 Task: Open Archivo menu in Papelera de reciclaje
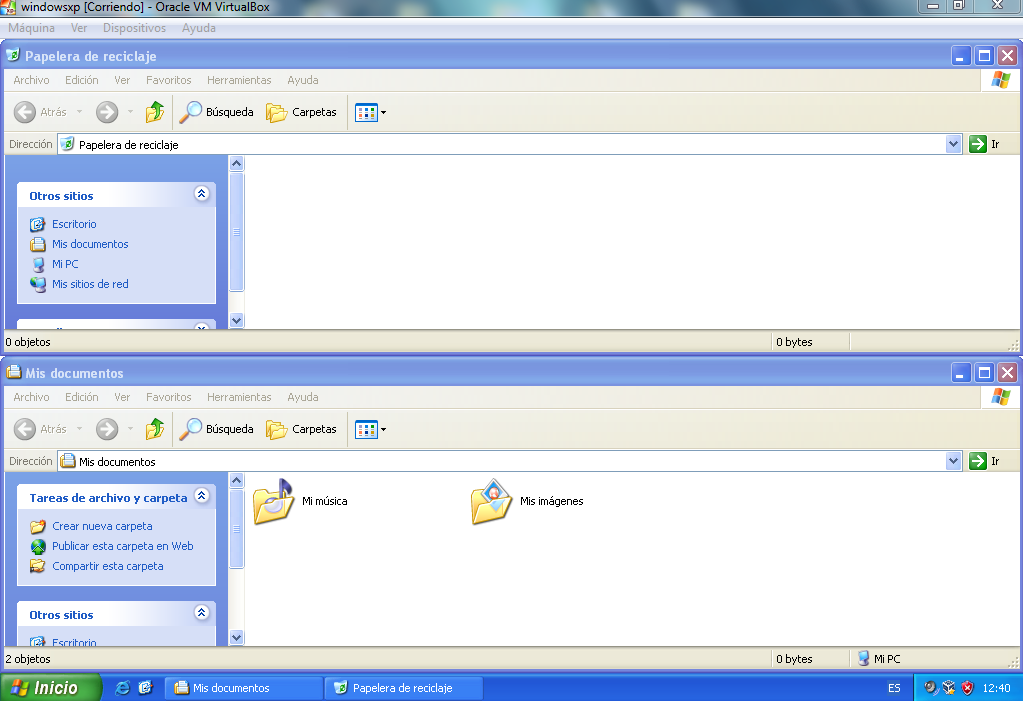click(31, 80)
